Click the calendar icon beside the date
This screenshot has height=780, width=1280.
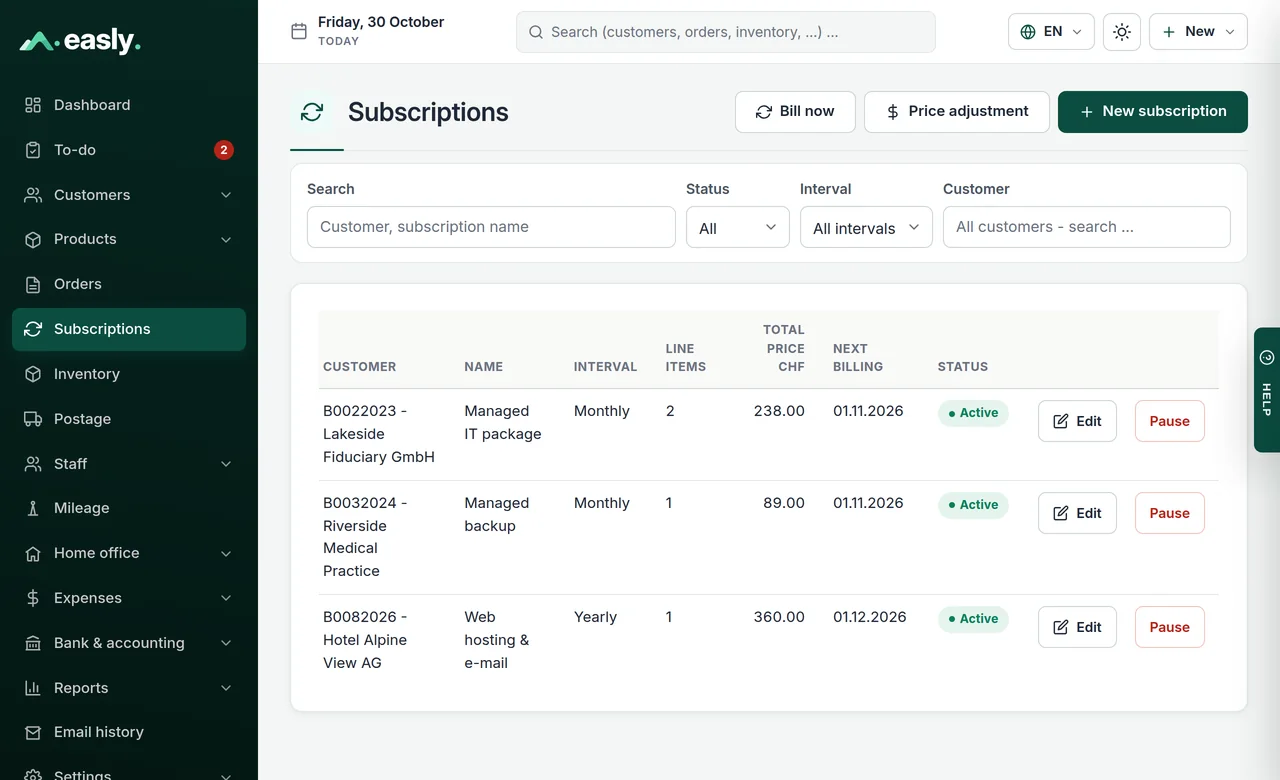tap(299, 31)
